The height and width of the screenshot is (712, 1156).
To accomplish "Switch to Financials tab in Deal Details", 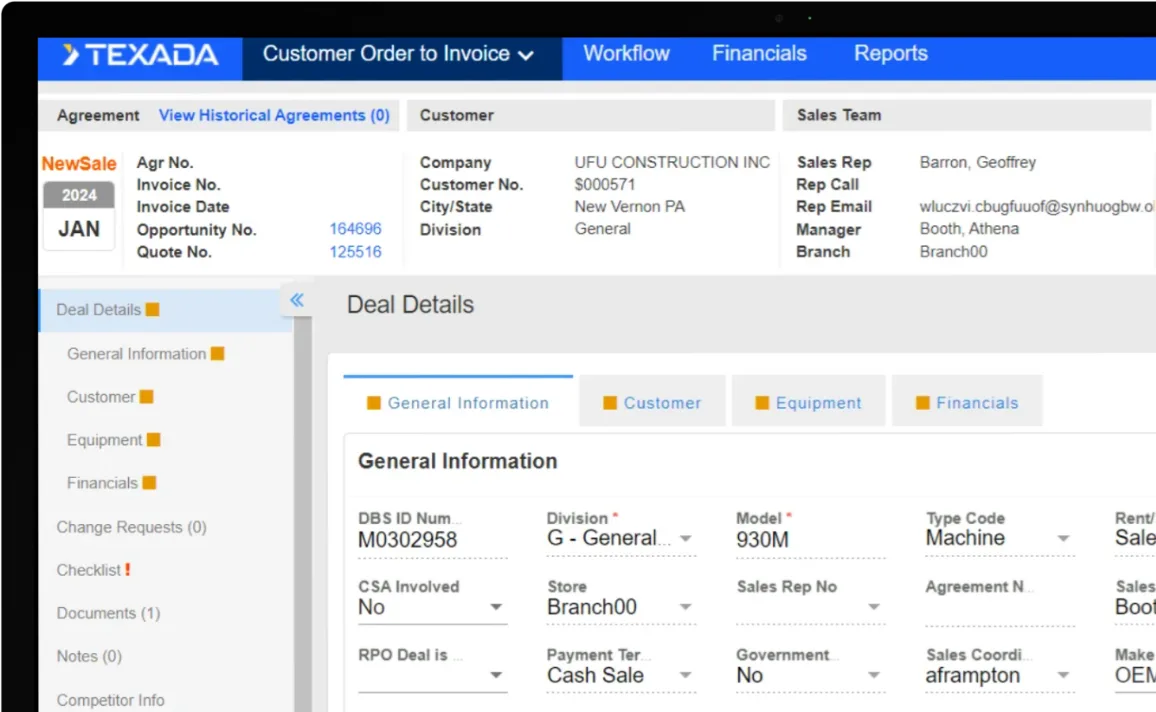I will tap(967, 402).
